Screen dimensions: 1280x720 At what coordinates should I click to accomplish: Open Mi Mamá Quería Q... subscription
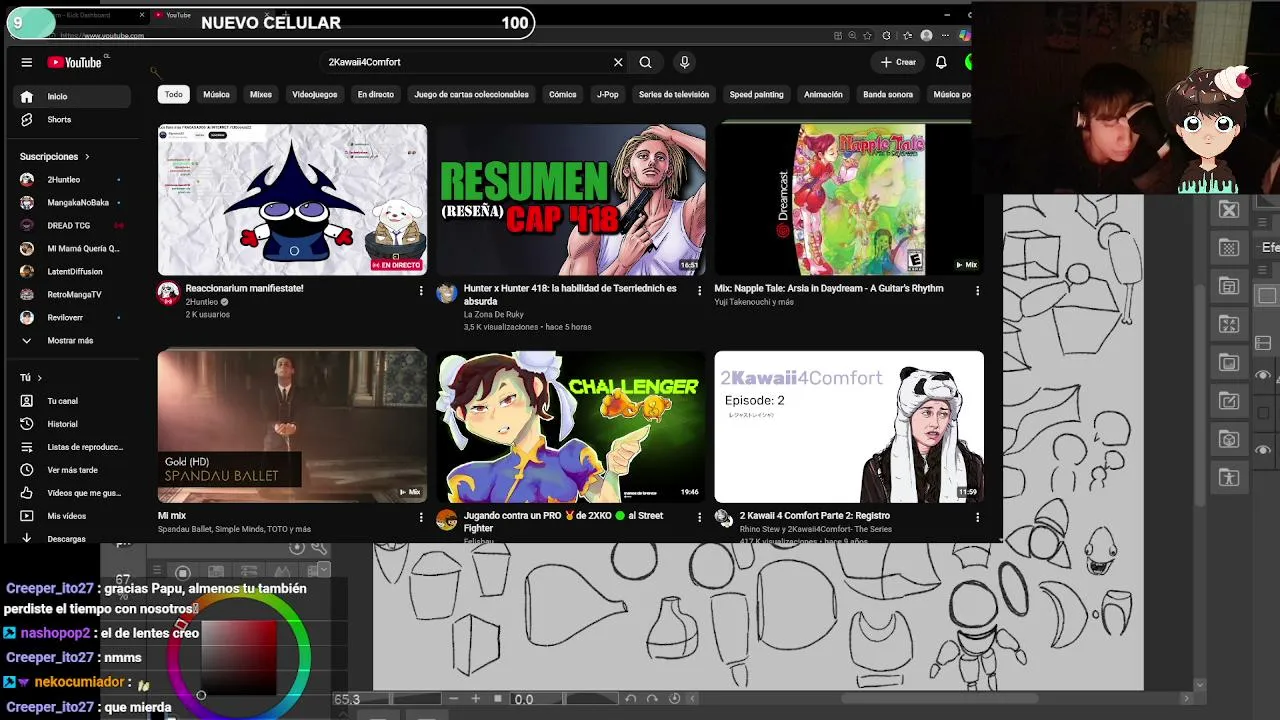72,249
